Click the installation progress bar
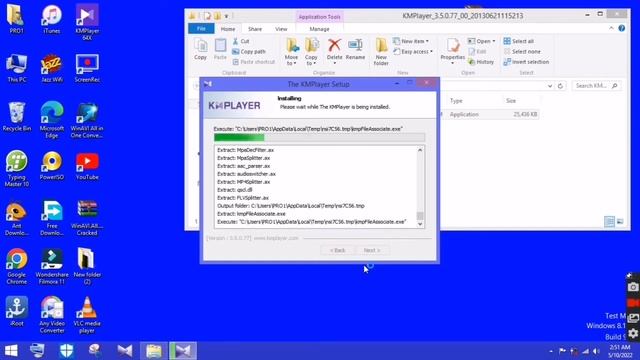The height and width of the screenshot is (360, 640). click(x=319, y=138)
